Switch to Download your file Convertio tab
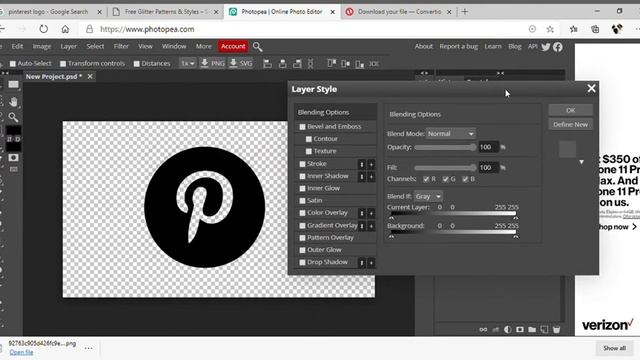Screen dimensions: 640x360 point(398,12)
